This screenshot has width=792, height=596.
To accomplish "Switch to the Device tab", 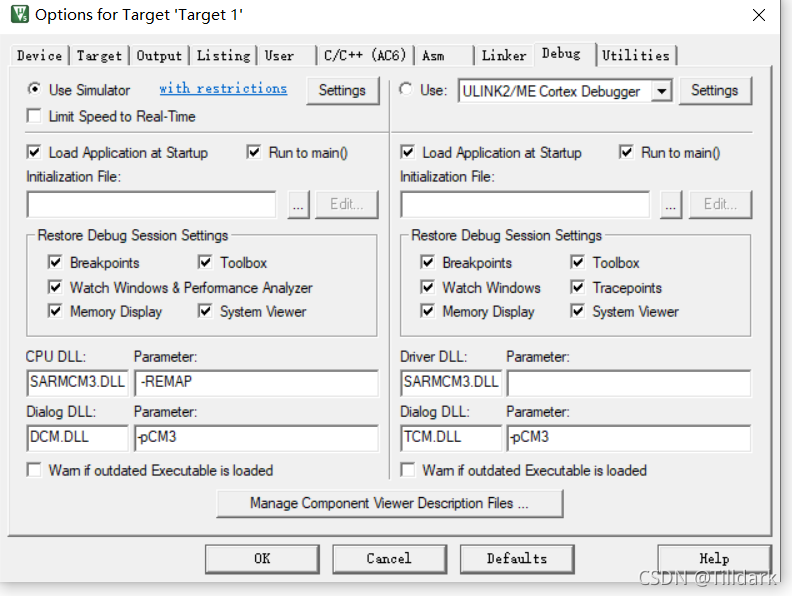I will tap(39, 55).
